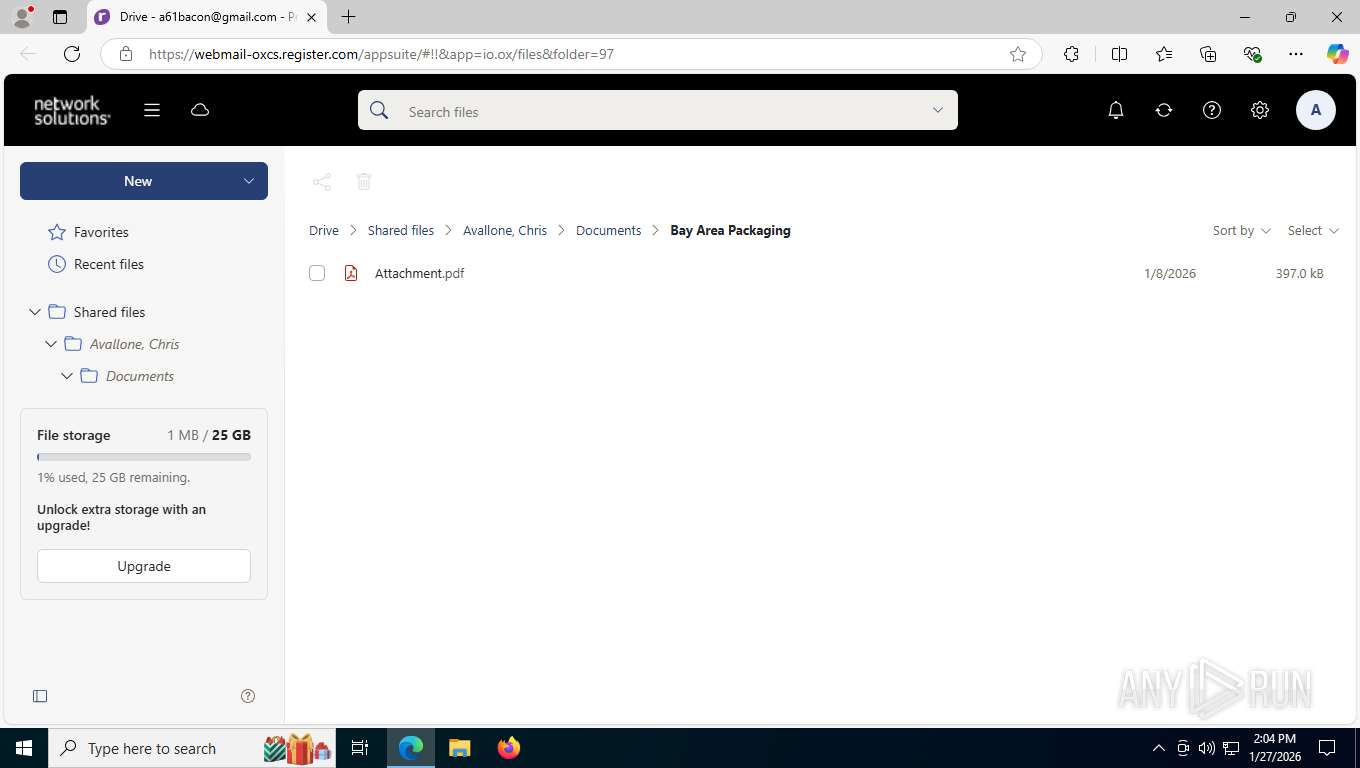Click the search magnifier icon

coord(379,111)
